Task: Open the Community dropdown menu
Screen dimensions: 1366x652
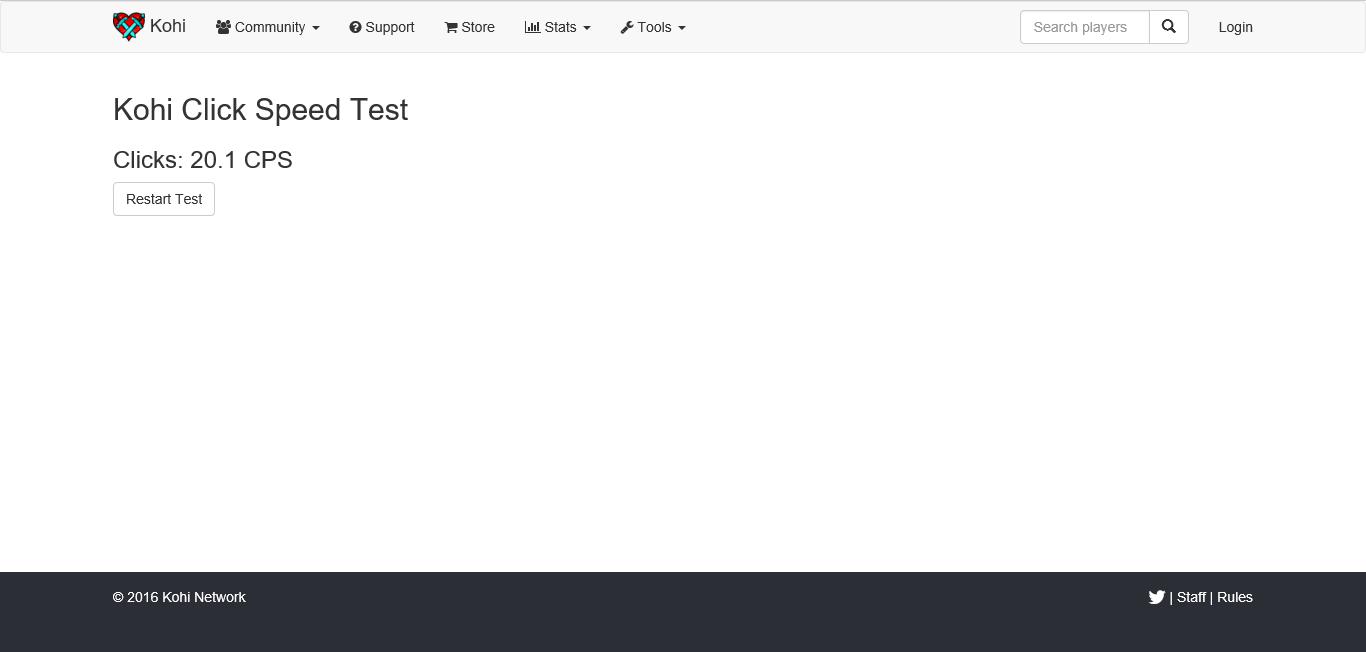Action: point(268,27)
